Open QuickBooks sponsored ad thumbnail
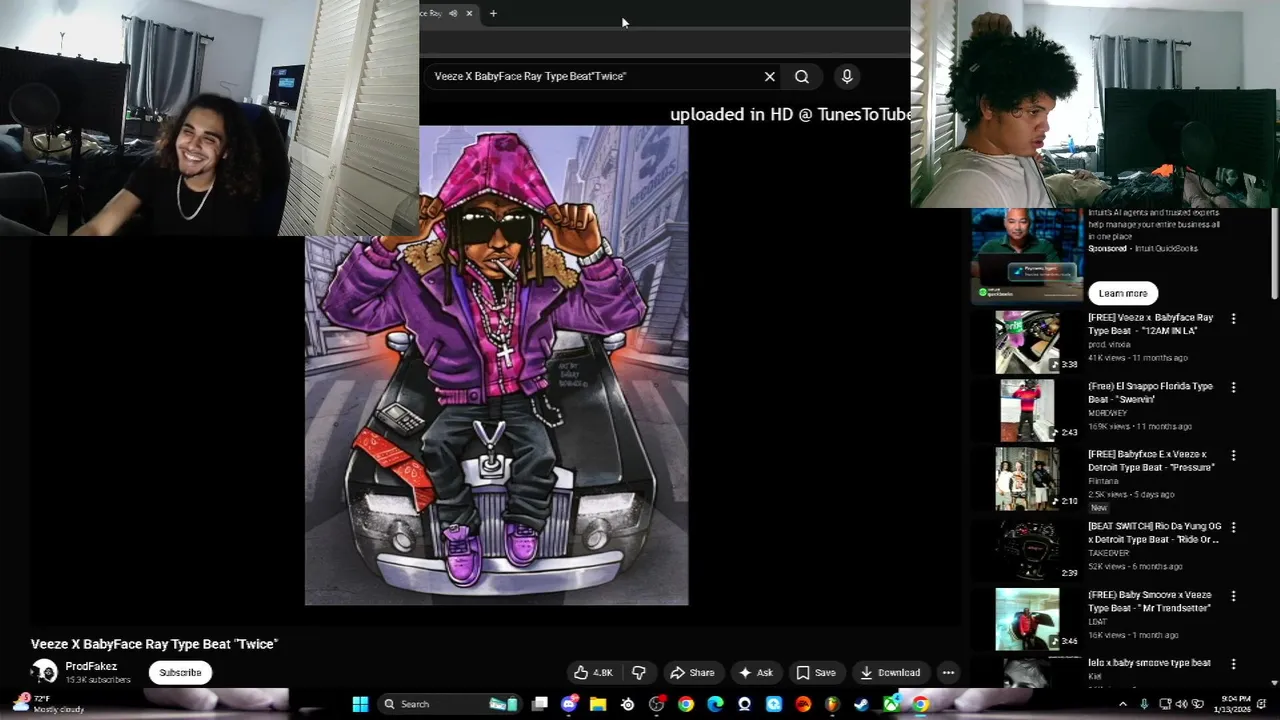The width and height of the screenshot is (1280, 720). click(x=1027, y=254)
